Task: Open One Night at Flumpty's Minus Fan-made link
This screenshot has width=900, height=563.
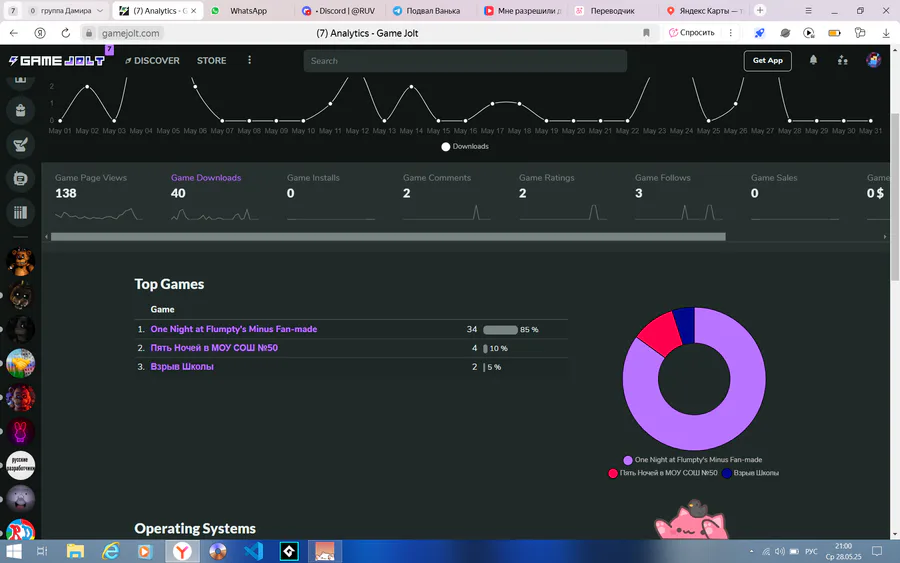Action: coord(234,329)
